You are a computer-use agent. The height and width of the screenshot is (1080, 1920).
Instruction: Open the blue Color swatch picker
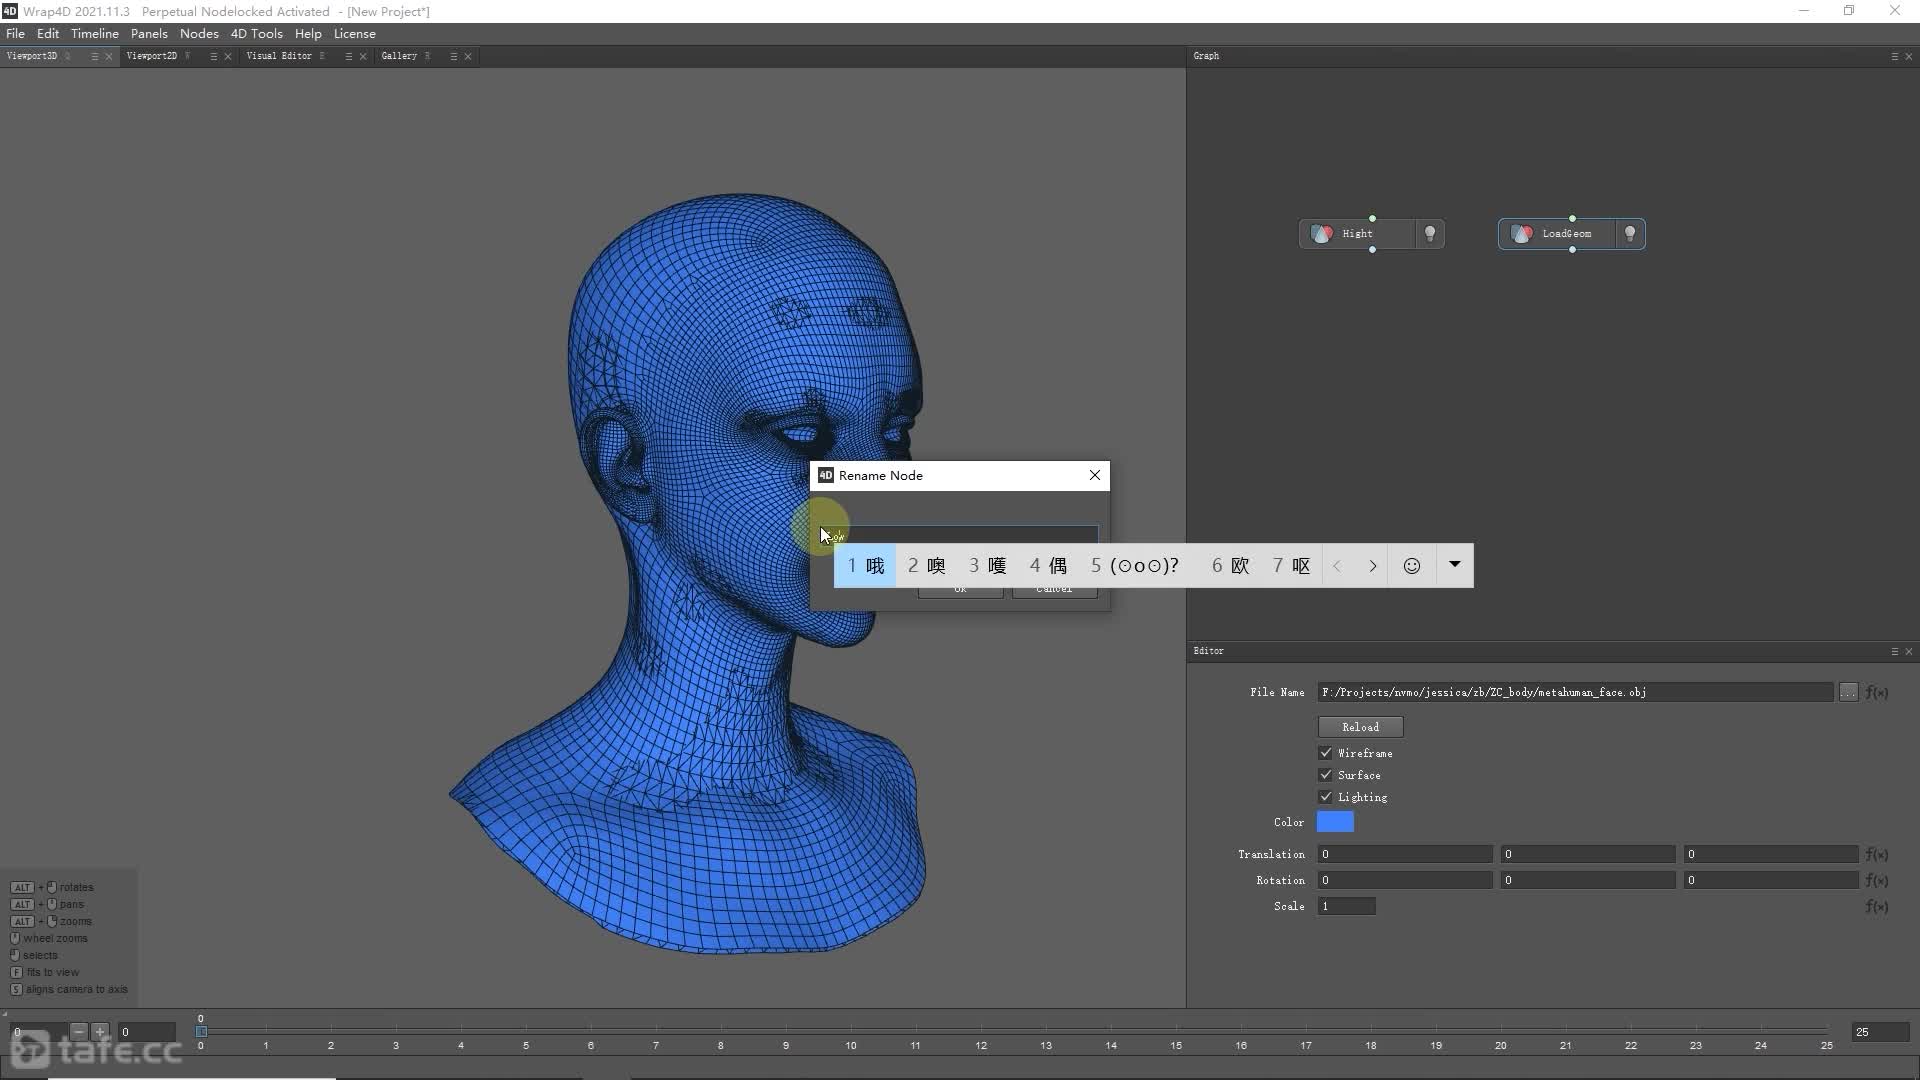(x=1335, y=822)
